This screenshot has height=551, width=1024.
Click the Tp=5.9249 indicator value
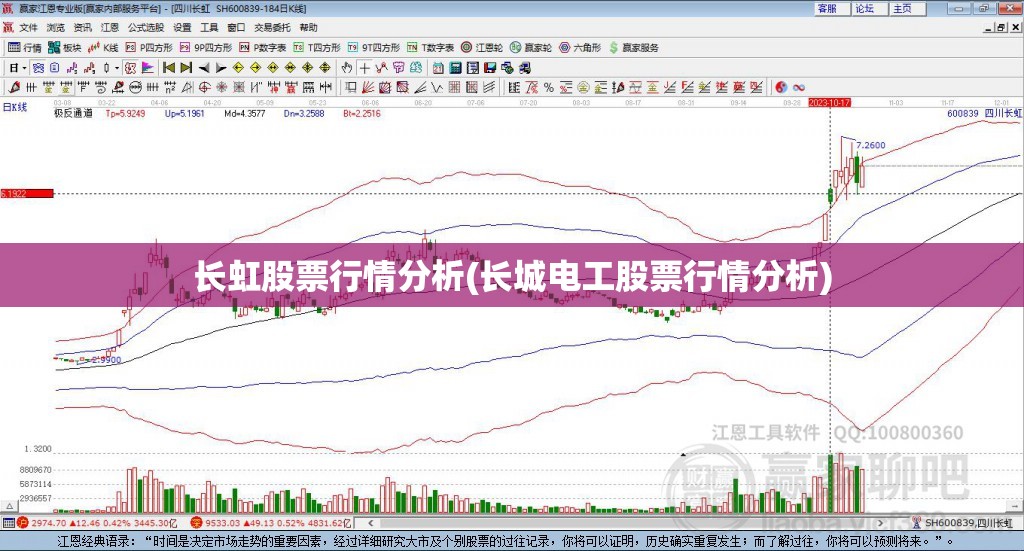[125, 114]
